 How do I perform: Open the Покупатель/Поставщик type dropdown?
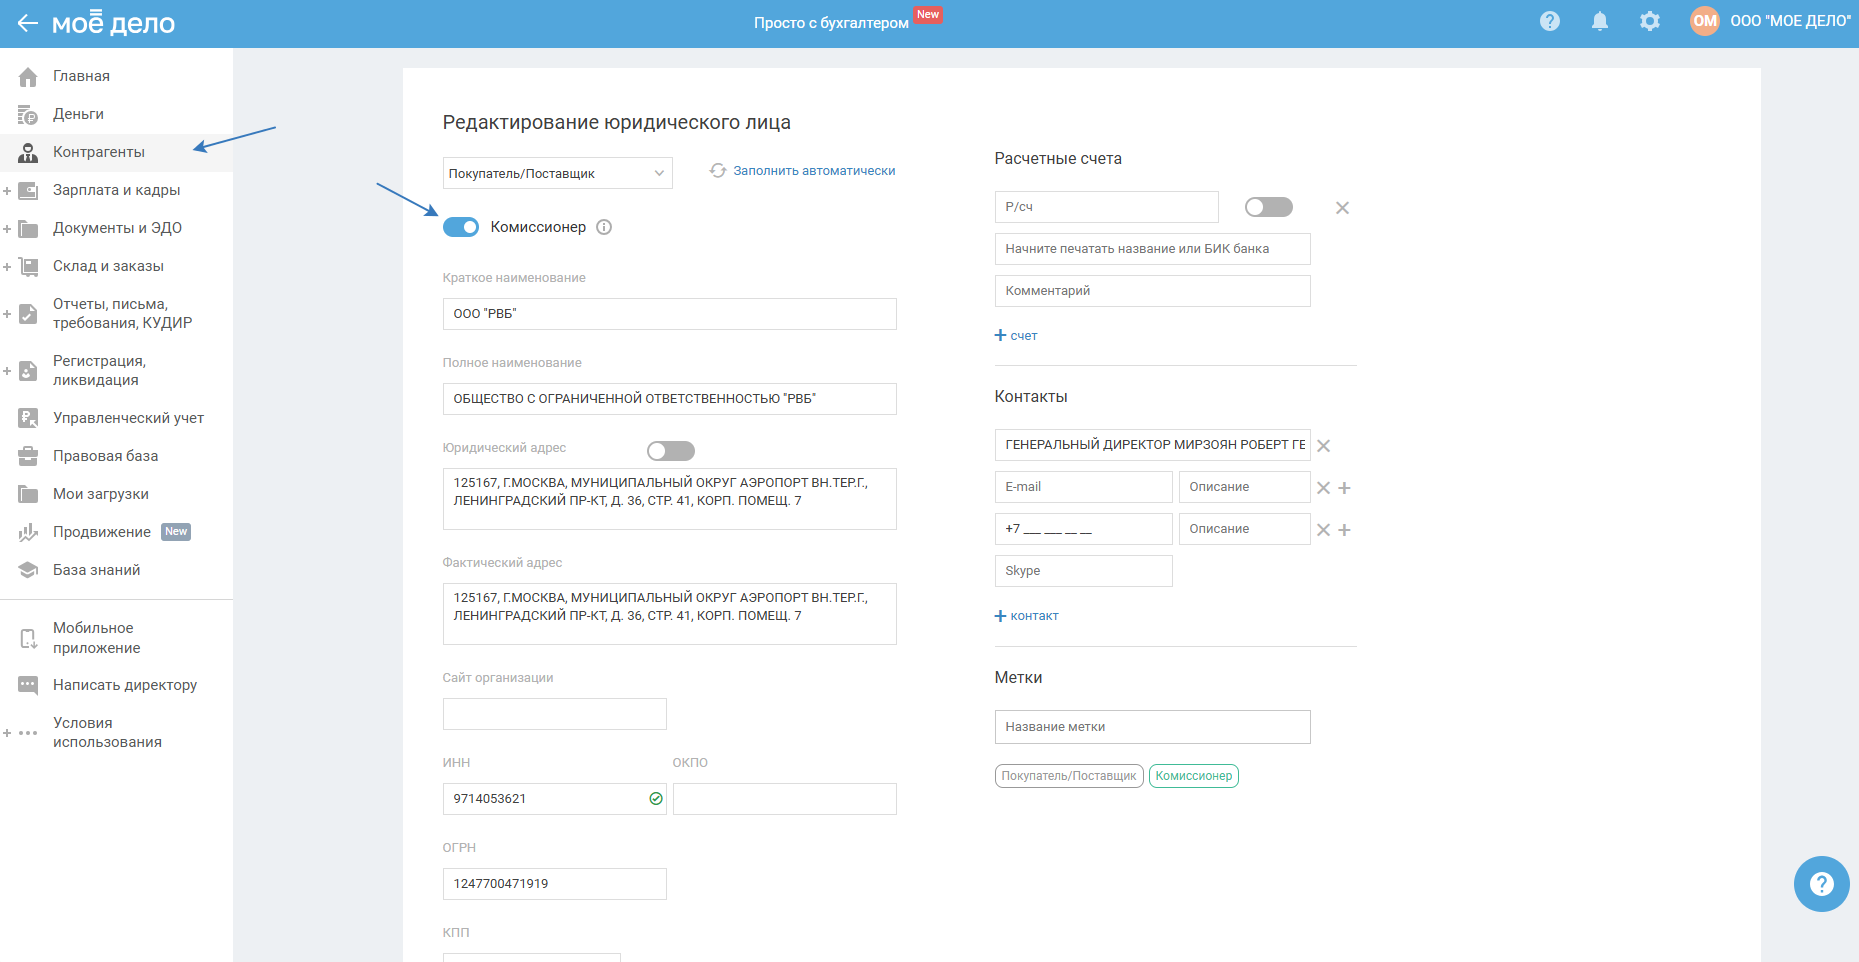point(557,173)
